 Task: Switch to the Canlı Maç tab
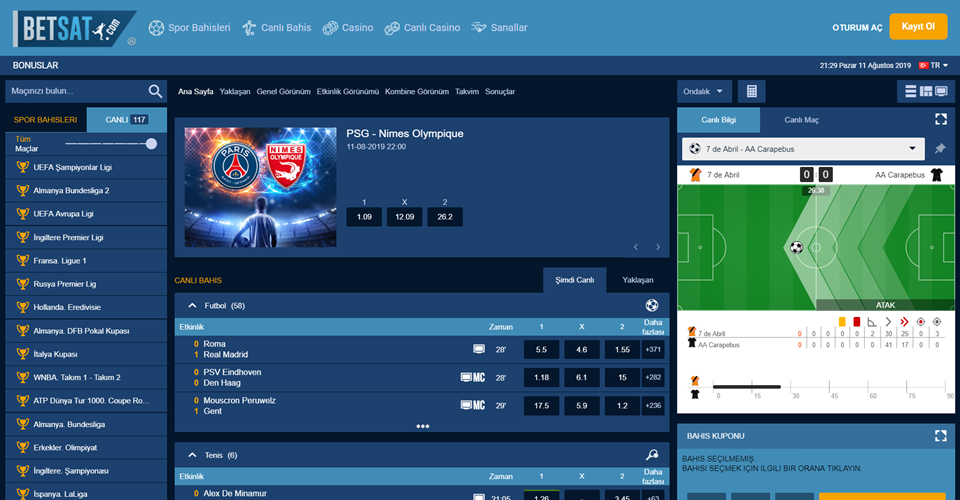click(801, 120)
